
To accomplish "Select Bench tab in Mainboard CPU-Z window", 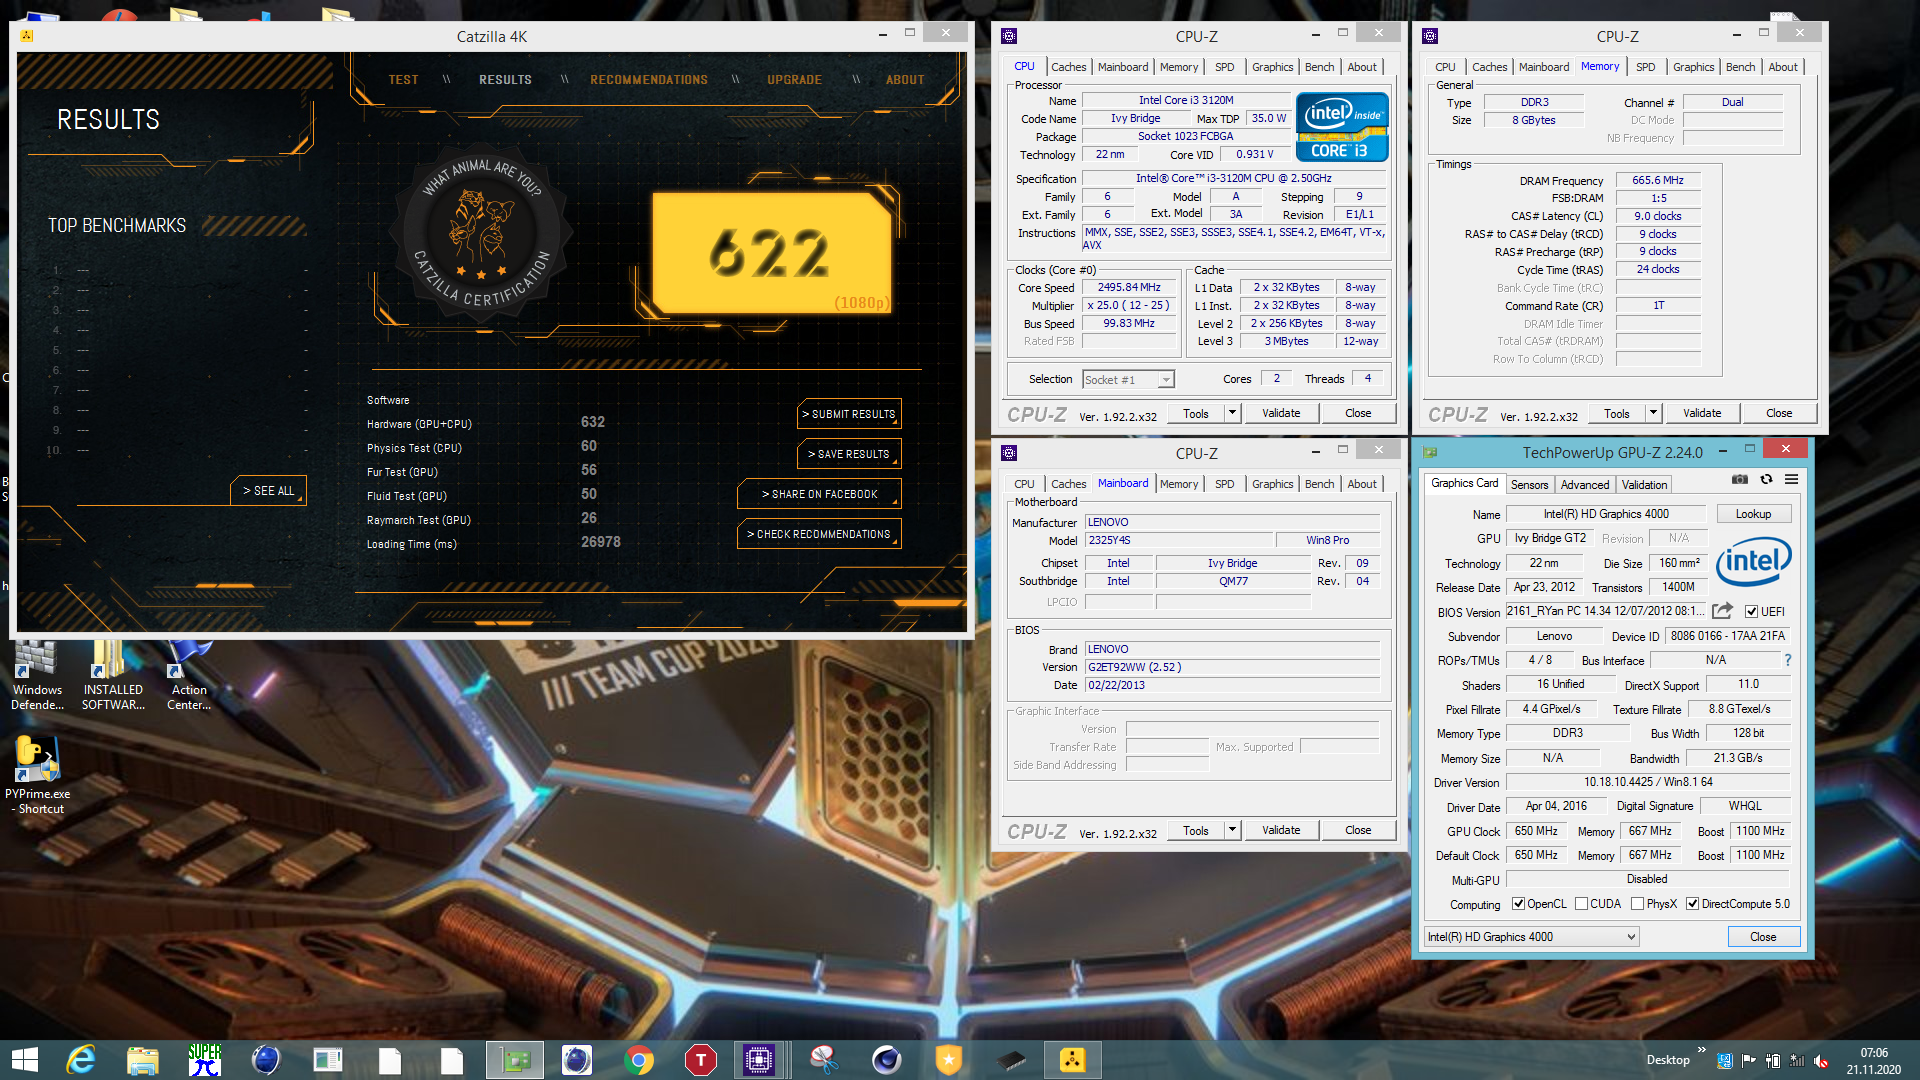I will 1319,484.
